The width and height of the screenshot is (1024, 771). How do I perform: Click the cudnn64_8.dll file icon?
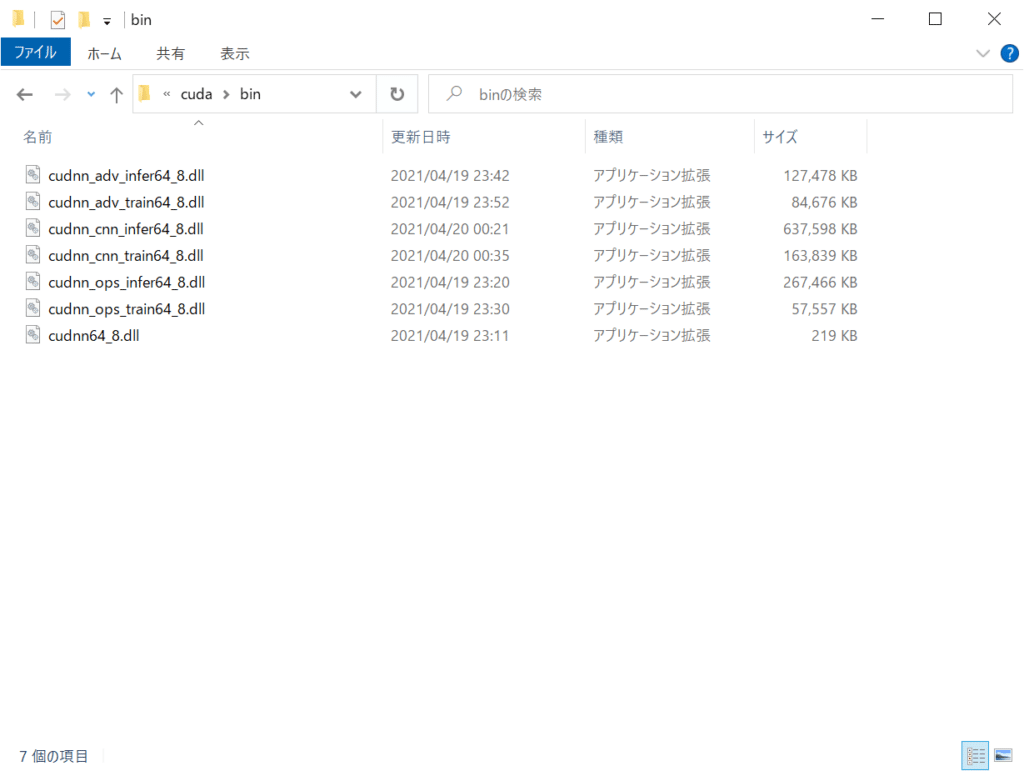tap(33, 336)
